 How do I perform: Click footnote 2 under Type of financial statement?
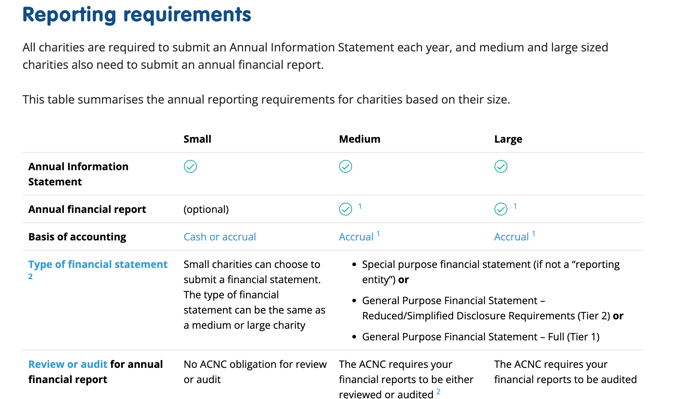30,277
